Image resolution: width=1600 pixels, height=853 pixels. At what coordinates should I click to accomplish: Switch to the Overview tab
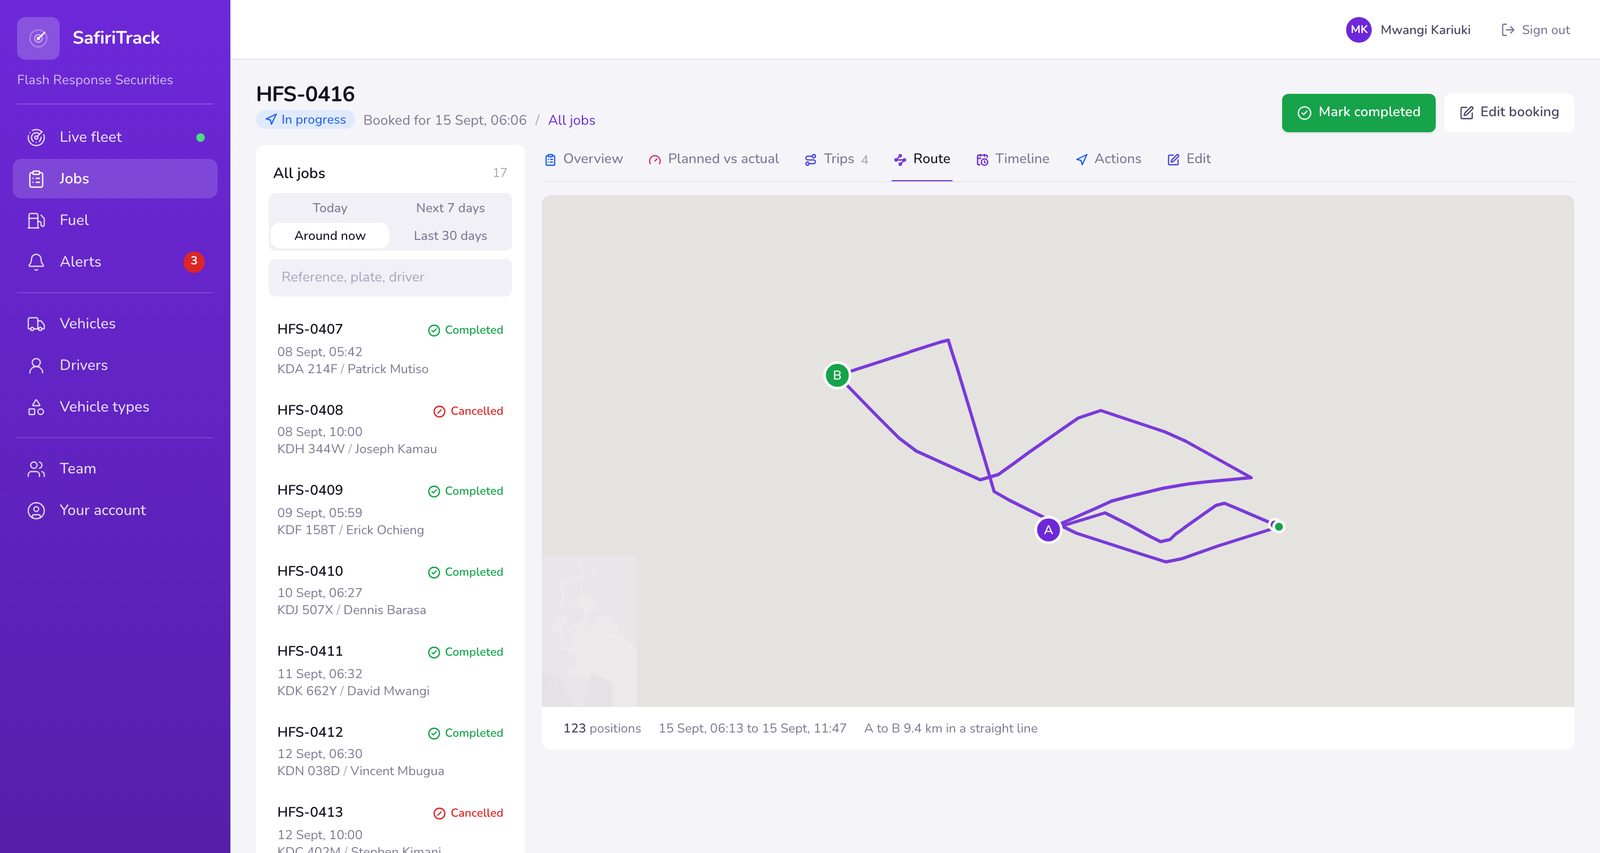click(x=583, y=159)
